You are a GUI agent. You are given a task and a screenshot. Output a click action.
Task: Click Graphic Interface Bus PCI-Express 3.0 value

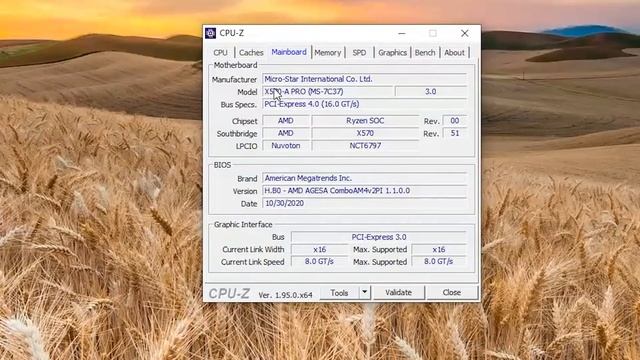point(379,237)
